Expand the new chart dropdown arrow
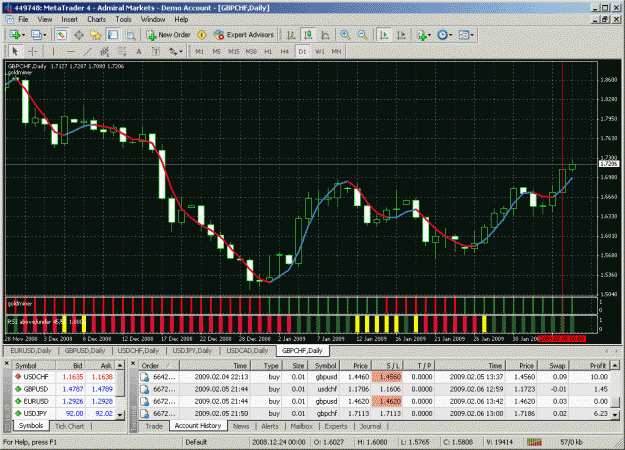The width and height of the screenshot is (625, 450). 24,35
